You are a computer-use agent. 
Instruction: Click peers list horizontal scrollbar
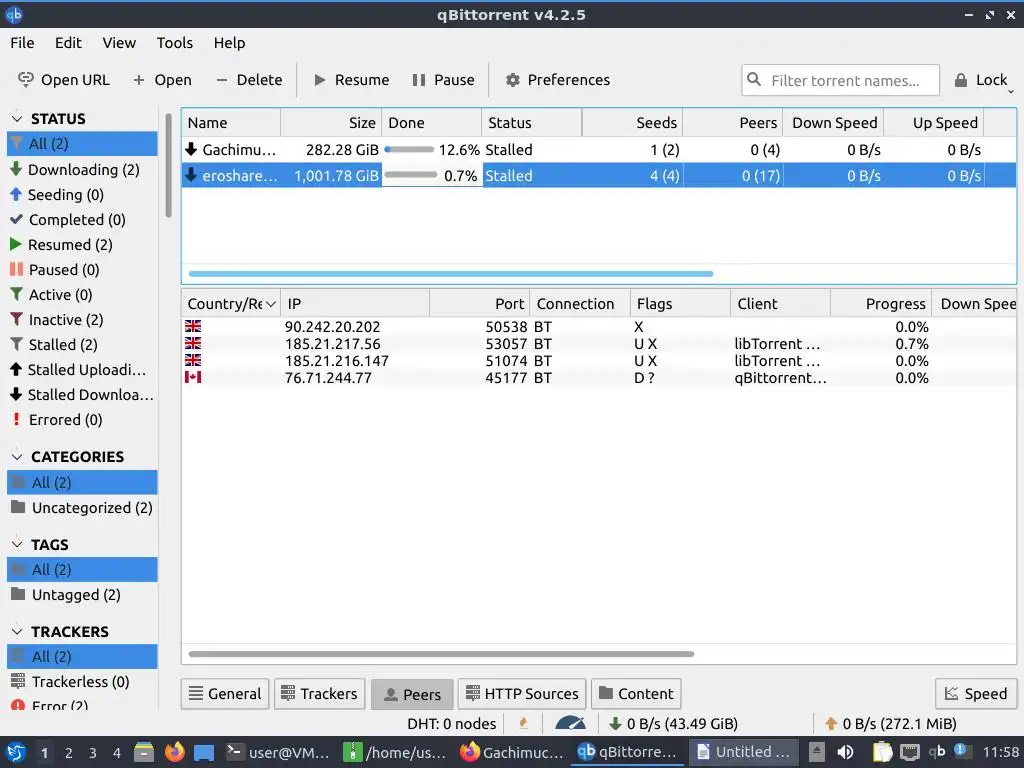[441, 654]
